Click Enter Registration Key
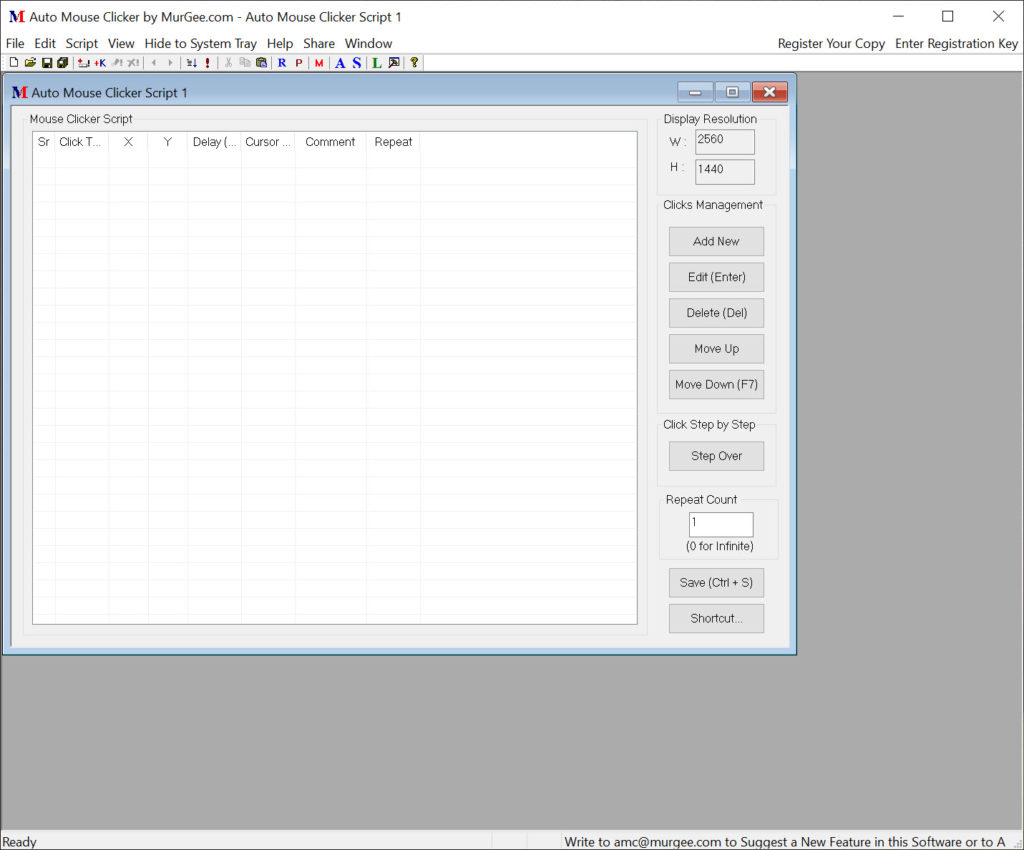Image resolution: width=1024 pixels, height=850 pixels. point(956,43)
